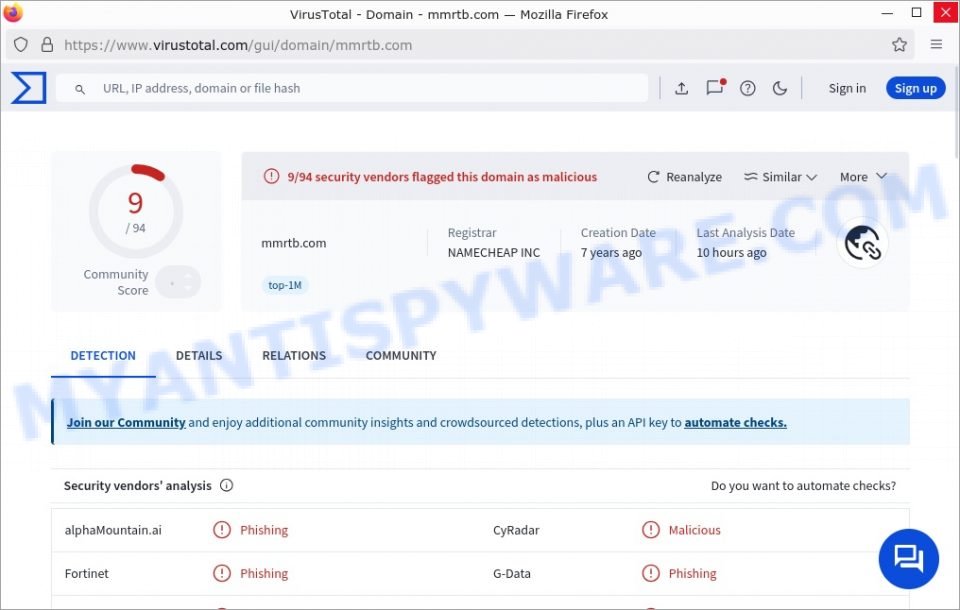
Task: Click the warning icon next to G-Data Phishing
Action: tap(651, 573)
